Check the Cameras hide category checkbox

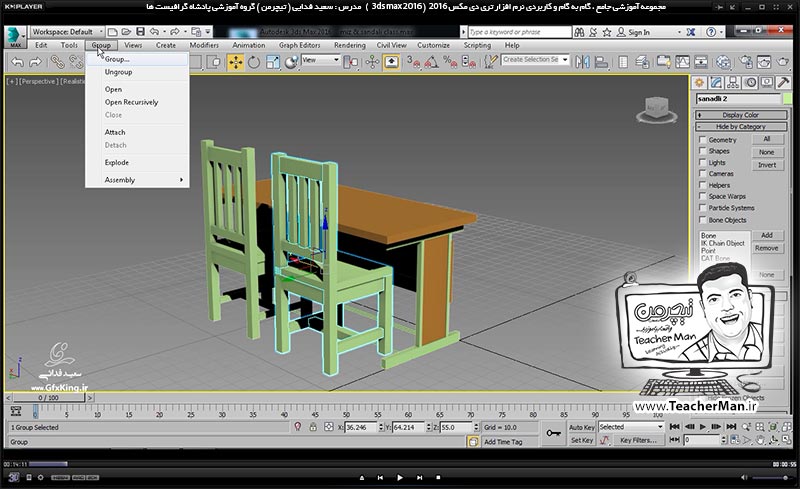pos(703,174)
